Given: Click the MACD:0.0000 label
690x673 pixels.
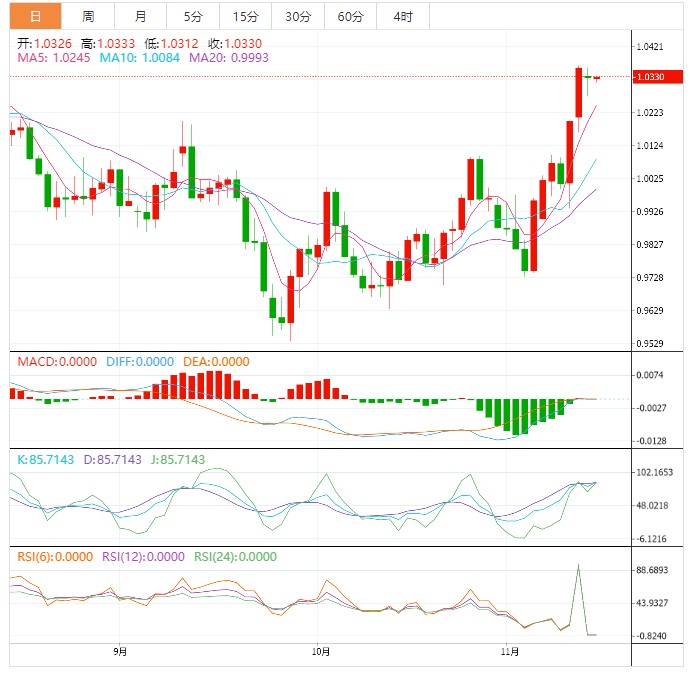Looking at the screenshot, I should click(x=57, y=362).
